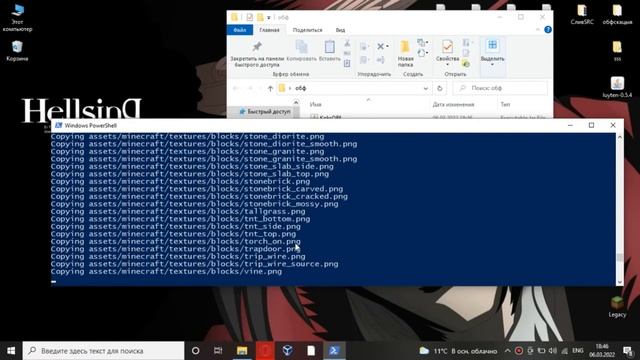The height and width of the screenshot is (360, 640).
Task: Expand the address bar history dropdown
Action: pyautogui.click(x=426, y=88)
